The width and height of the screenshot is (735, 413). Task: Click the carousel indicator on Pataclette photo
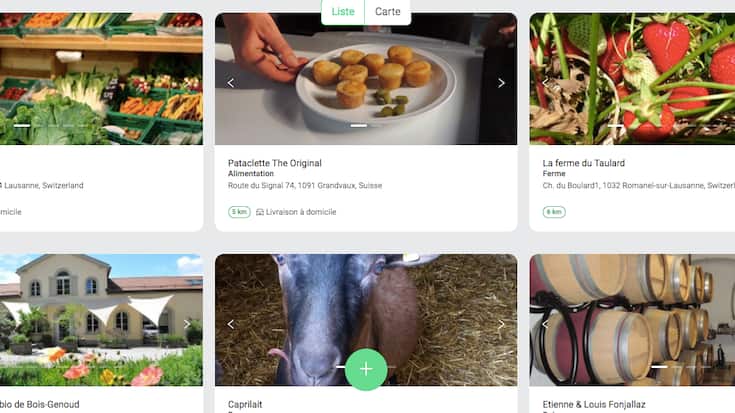point(359,126)
